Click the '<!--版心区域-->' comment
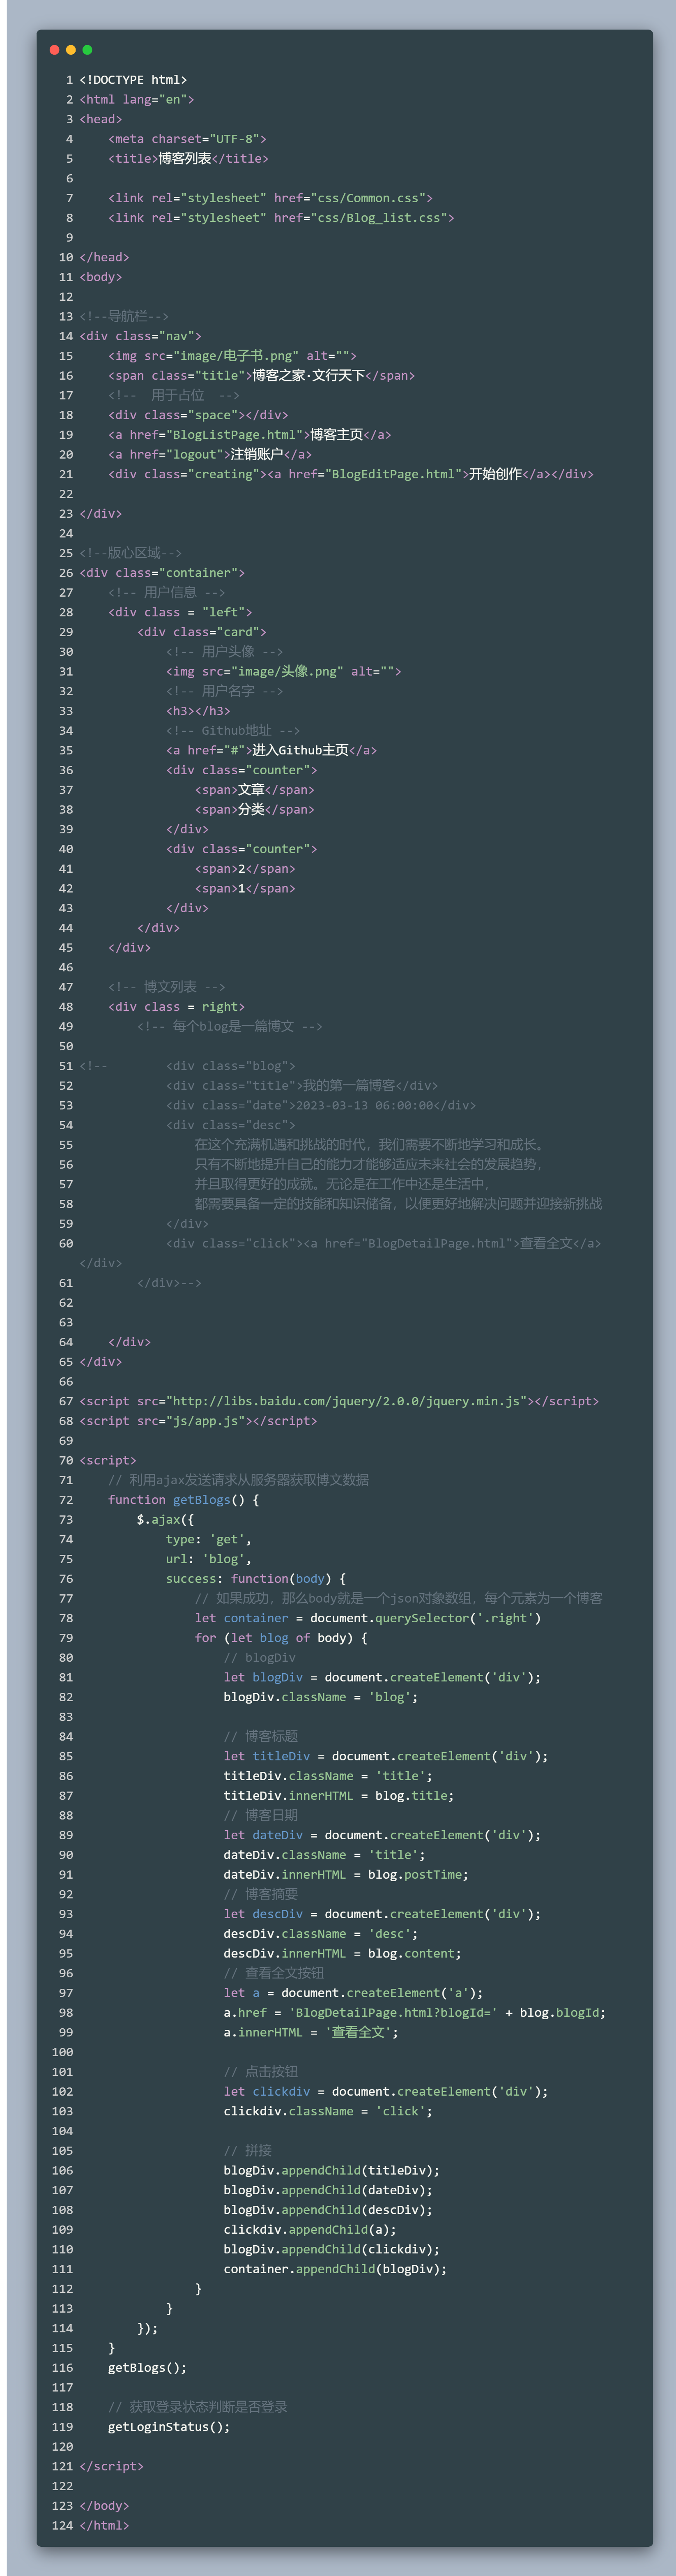The image size is (676, 2576). pyautogui.click(x=131, y=553)
